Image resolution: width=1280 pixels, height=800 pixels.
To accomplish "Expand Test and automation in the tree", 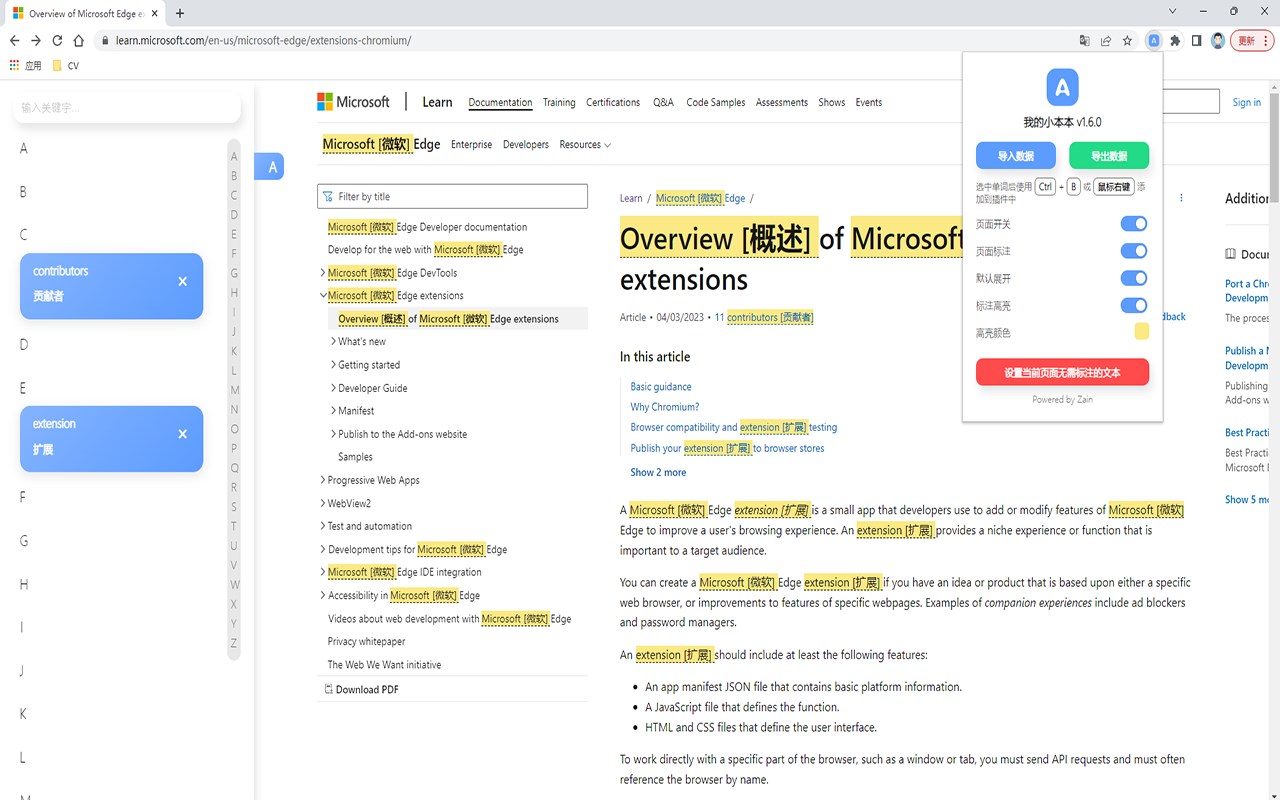I will (x=323, y=526).
